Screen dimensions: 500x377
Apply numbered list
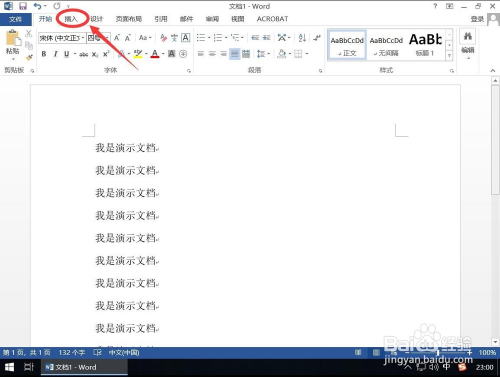(x=218, y=38)
